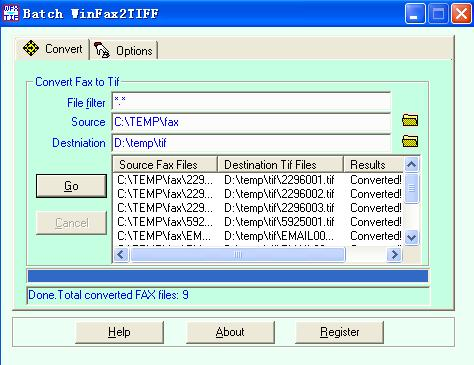Click the Destination Tif Files column header

click(x=280, y=165)
